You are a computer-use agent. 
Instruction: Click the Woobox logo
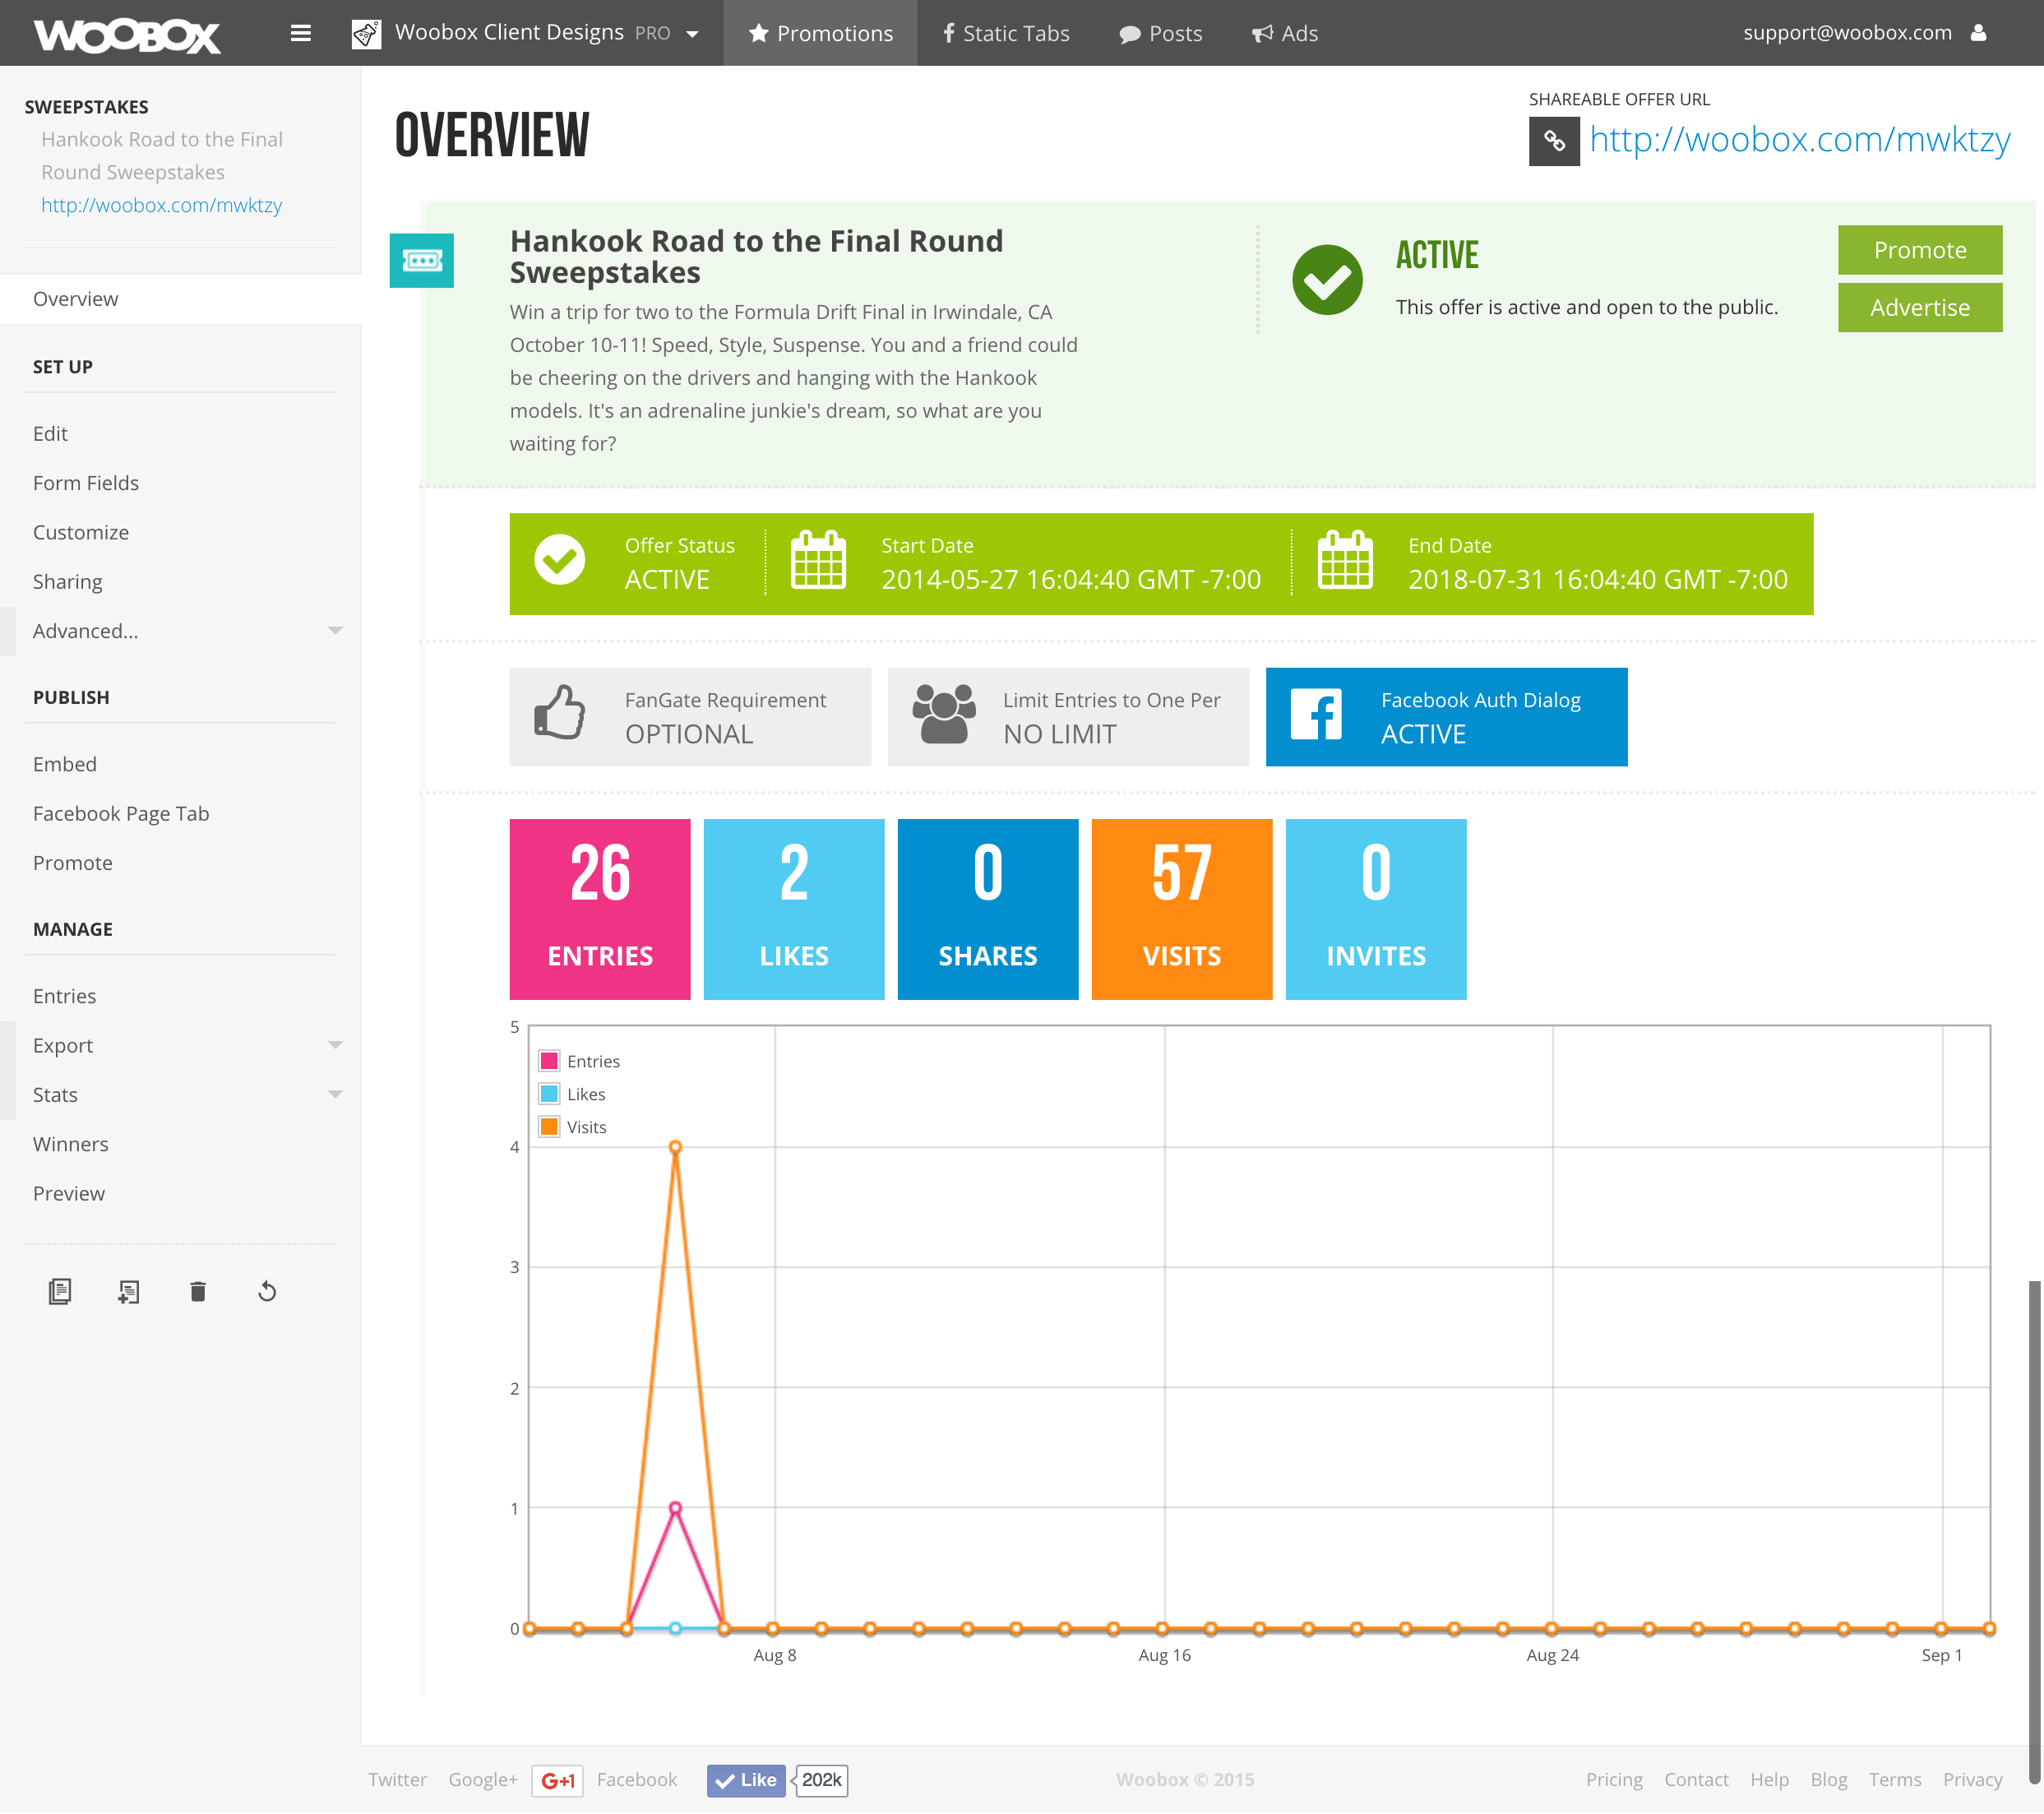pyautogui.click(x=127, y=35)
